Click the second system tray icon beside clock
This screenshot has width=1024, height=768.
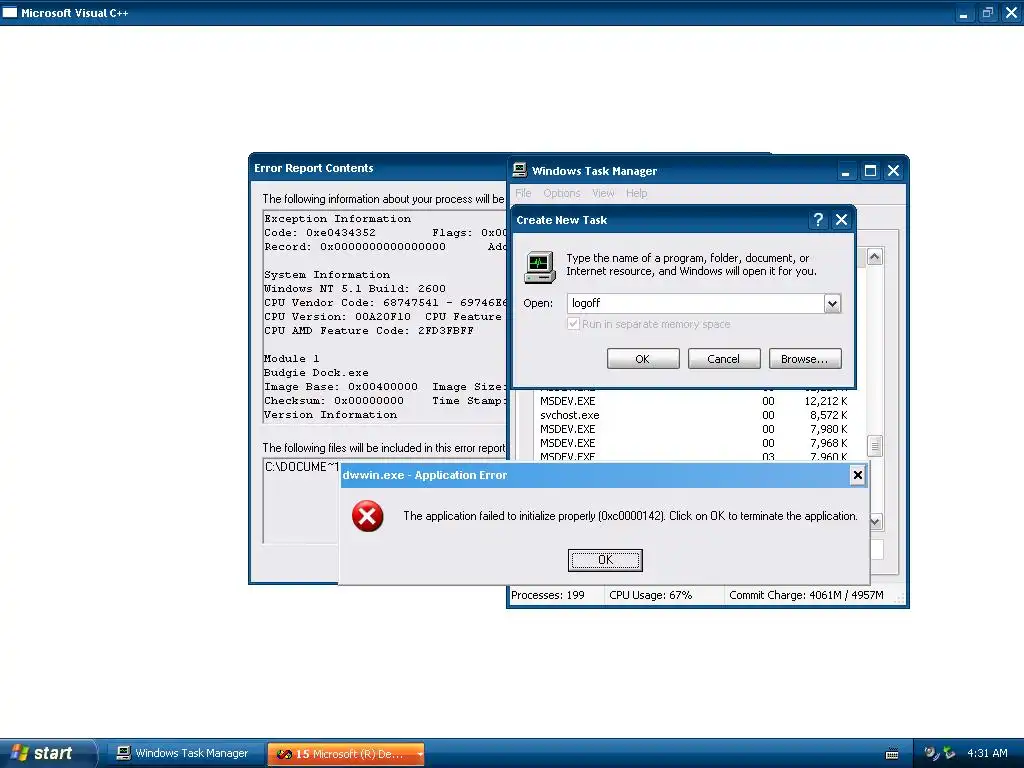(x=950, y=753)
